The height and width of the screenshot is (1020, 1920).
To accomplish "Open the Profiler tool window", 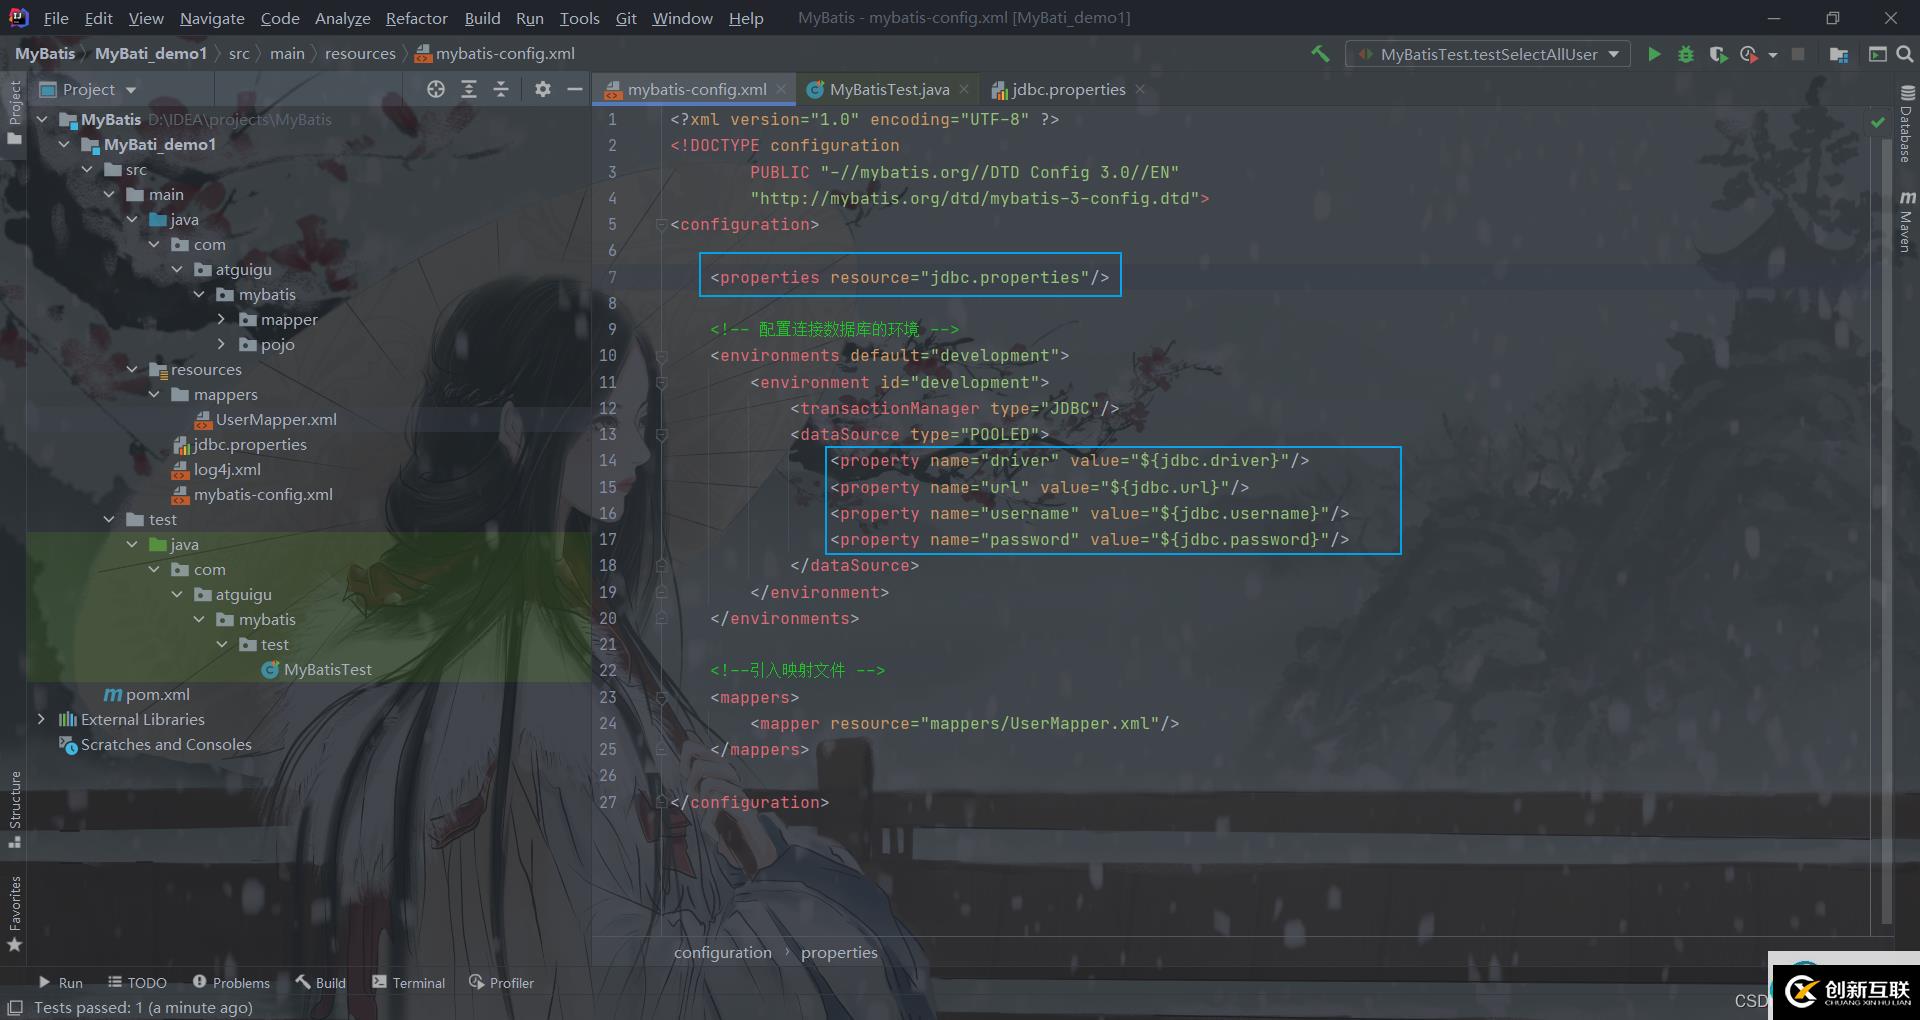I will click(501, 983).
